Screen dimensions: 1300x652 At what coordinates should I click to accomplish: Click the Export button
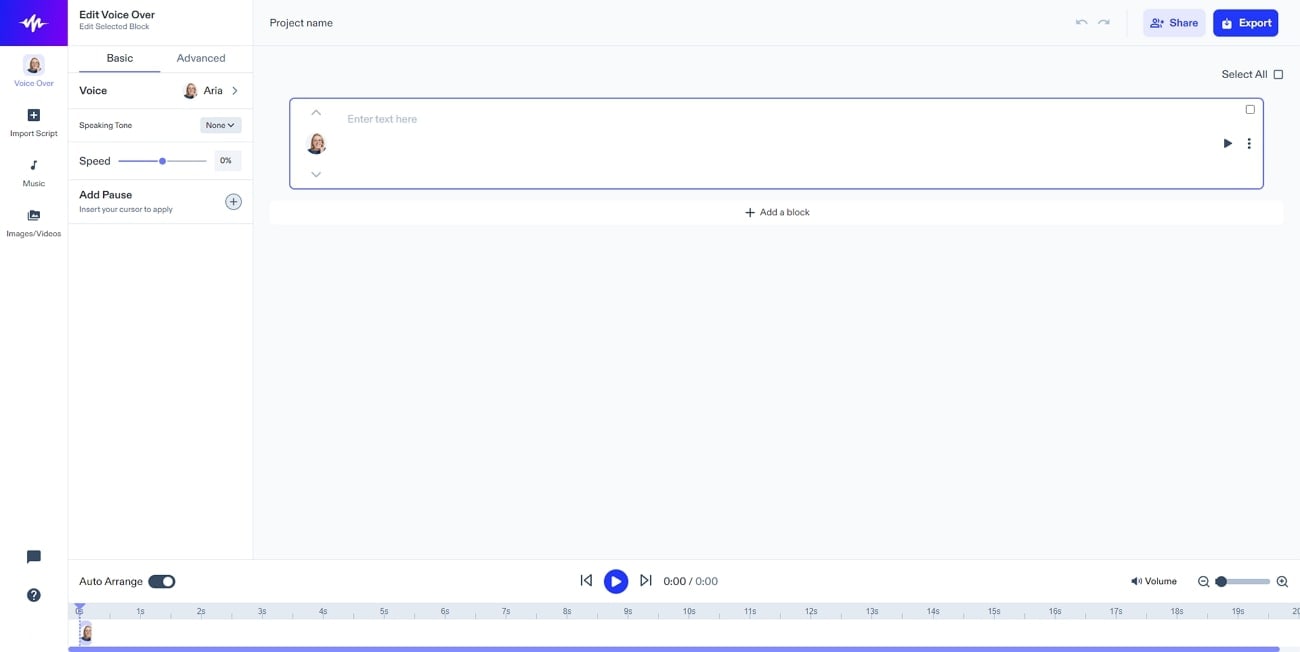click(1246, 23)
